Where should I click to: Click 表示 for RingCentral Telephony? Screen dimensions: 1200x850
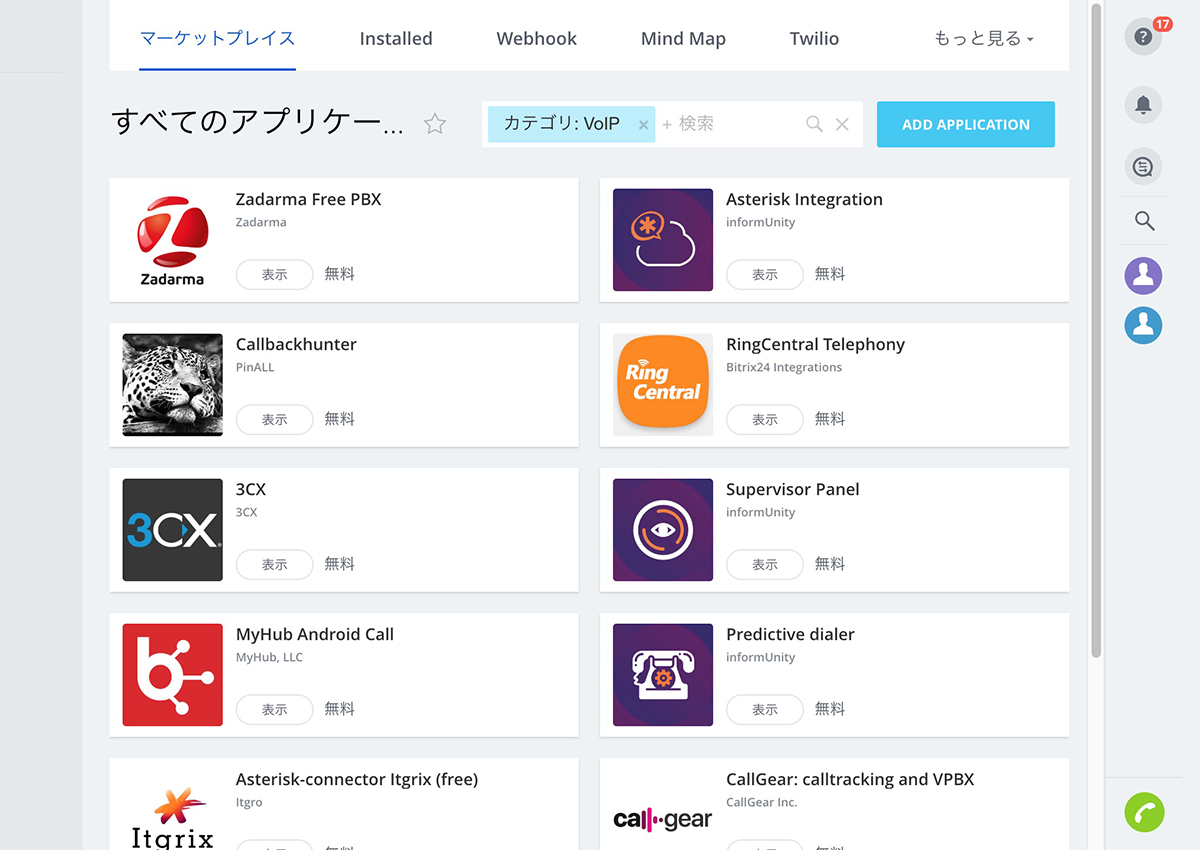click(764, 419)
